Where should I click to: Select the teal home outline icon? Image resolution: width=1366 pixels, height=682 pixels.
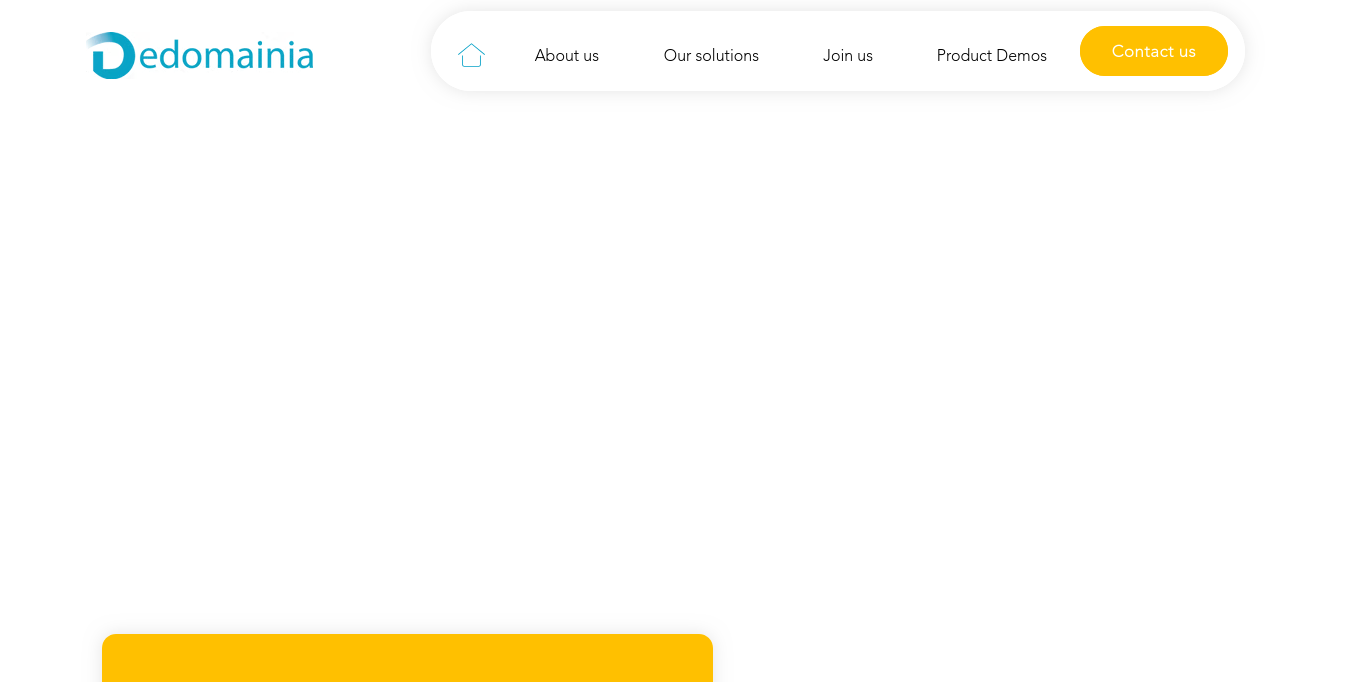click(471, 55)
